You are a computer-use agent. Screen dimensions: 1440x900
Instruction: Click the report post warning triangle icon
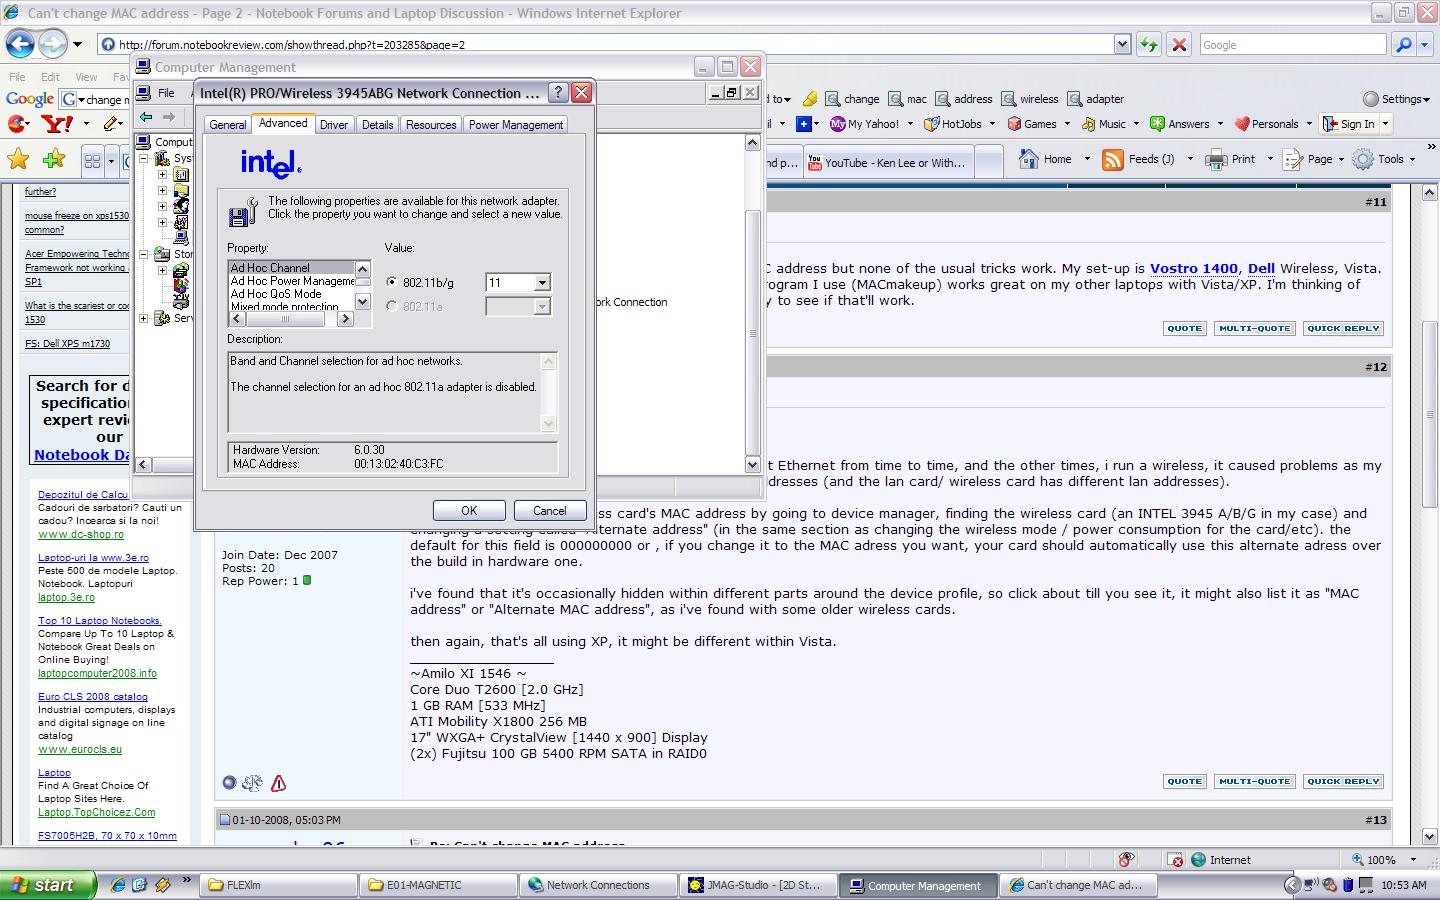(278, 783)
